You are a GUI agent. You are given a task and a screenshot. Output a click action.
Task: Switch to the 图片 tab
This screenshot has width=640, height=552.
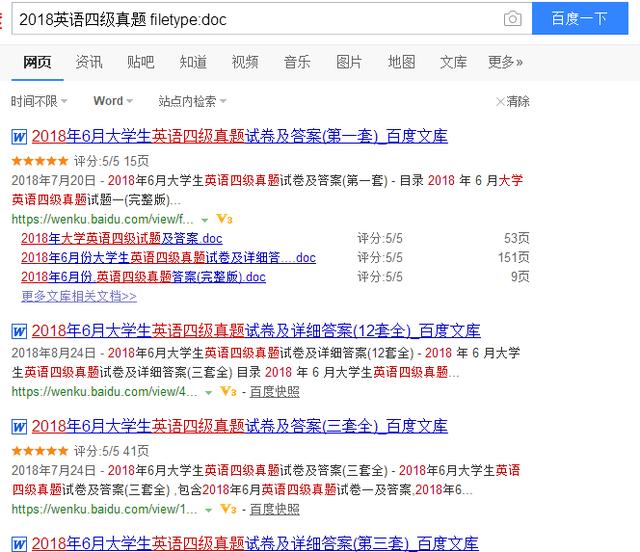349,62
